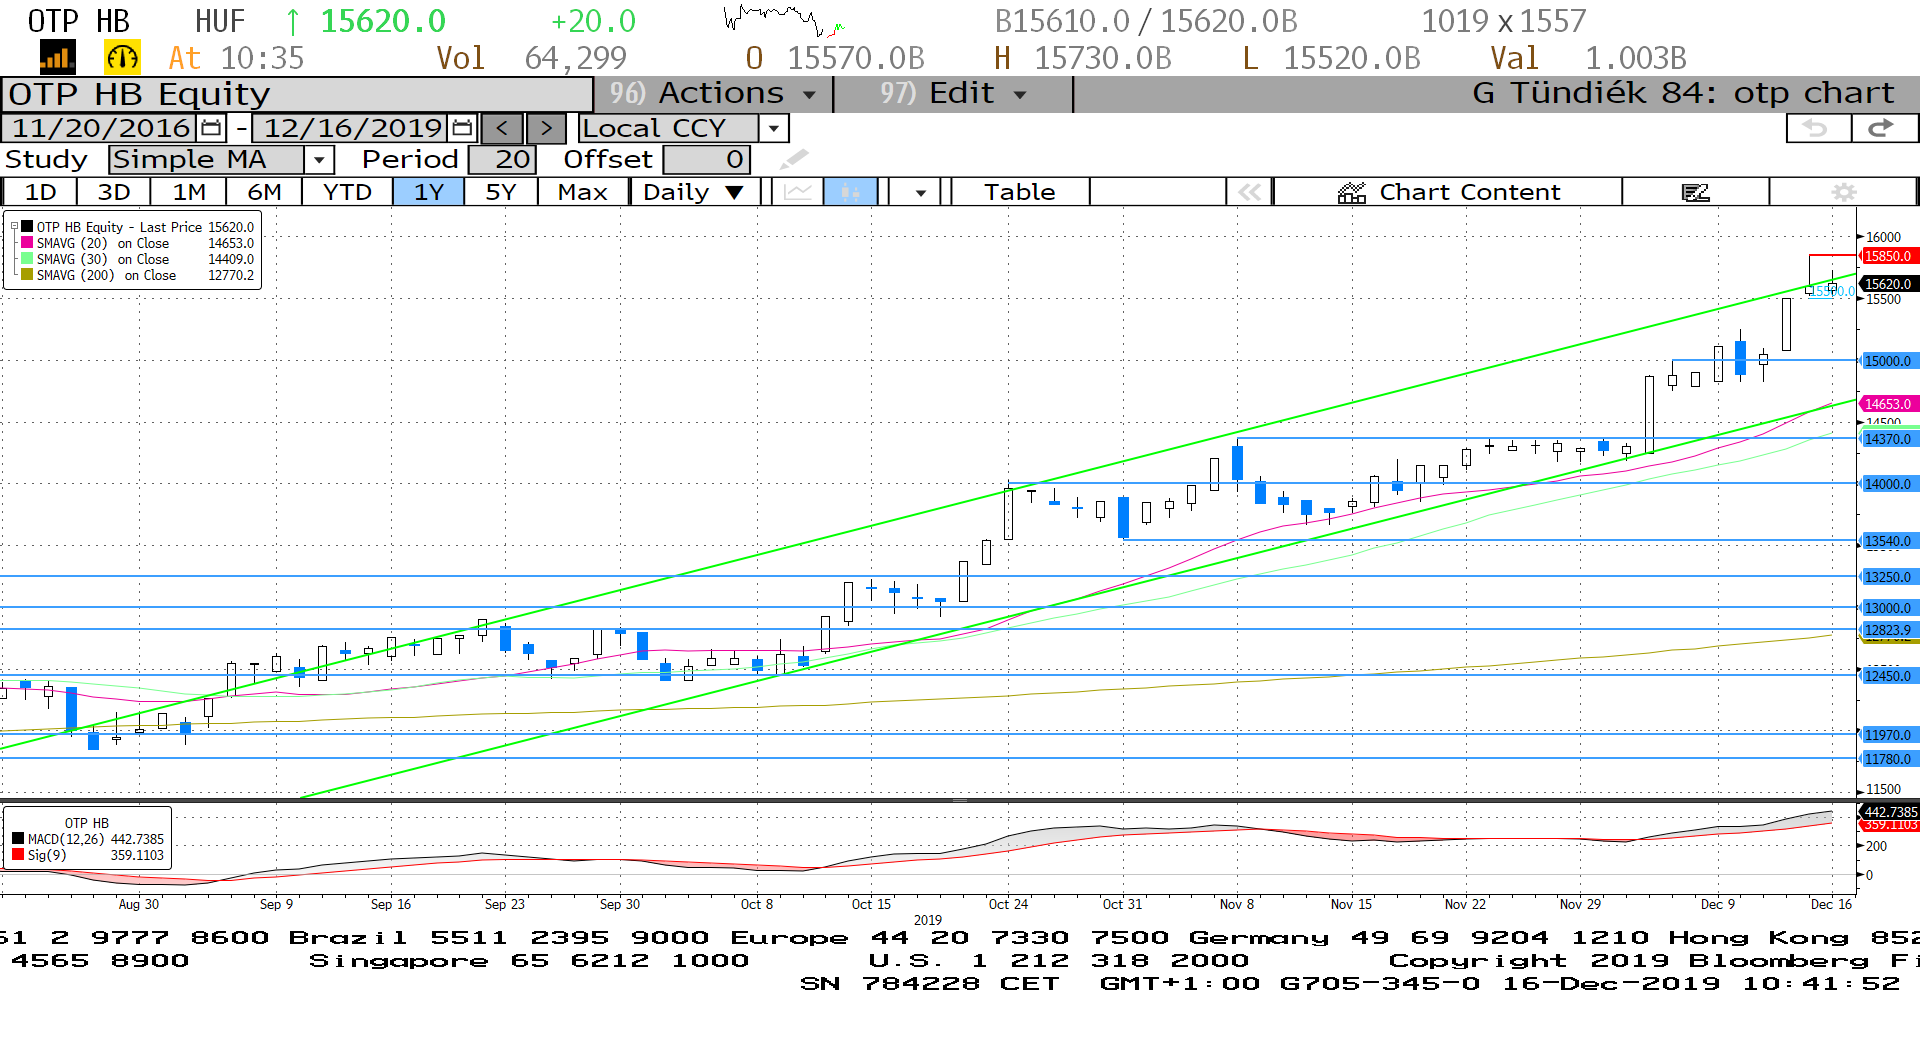Screen dimensions: 1920x1039
Task: Select the YTD range tab
Action: click(347, 192)
